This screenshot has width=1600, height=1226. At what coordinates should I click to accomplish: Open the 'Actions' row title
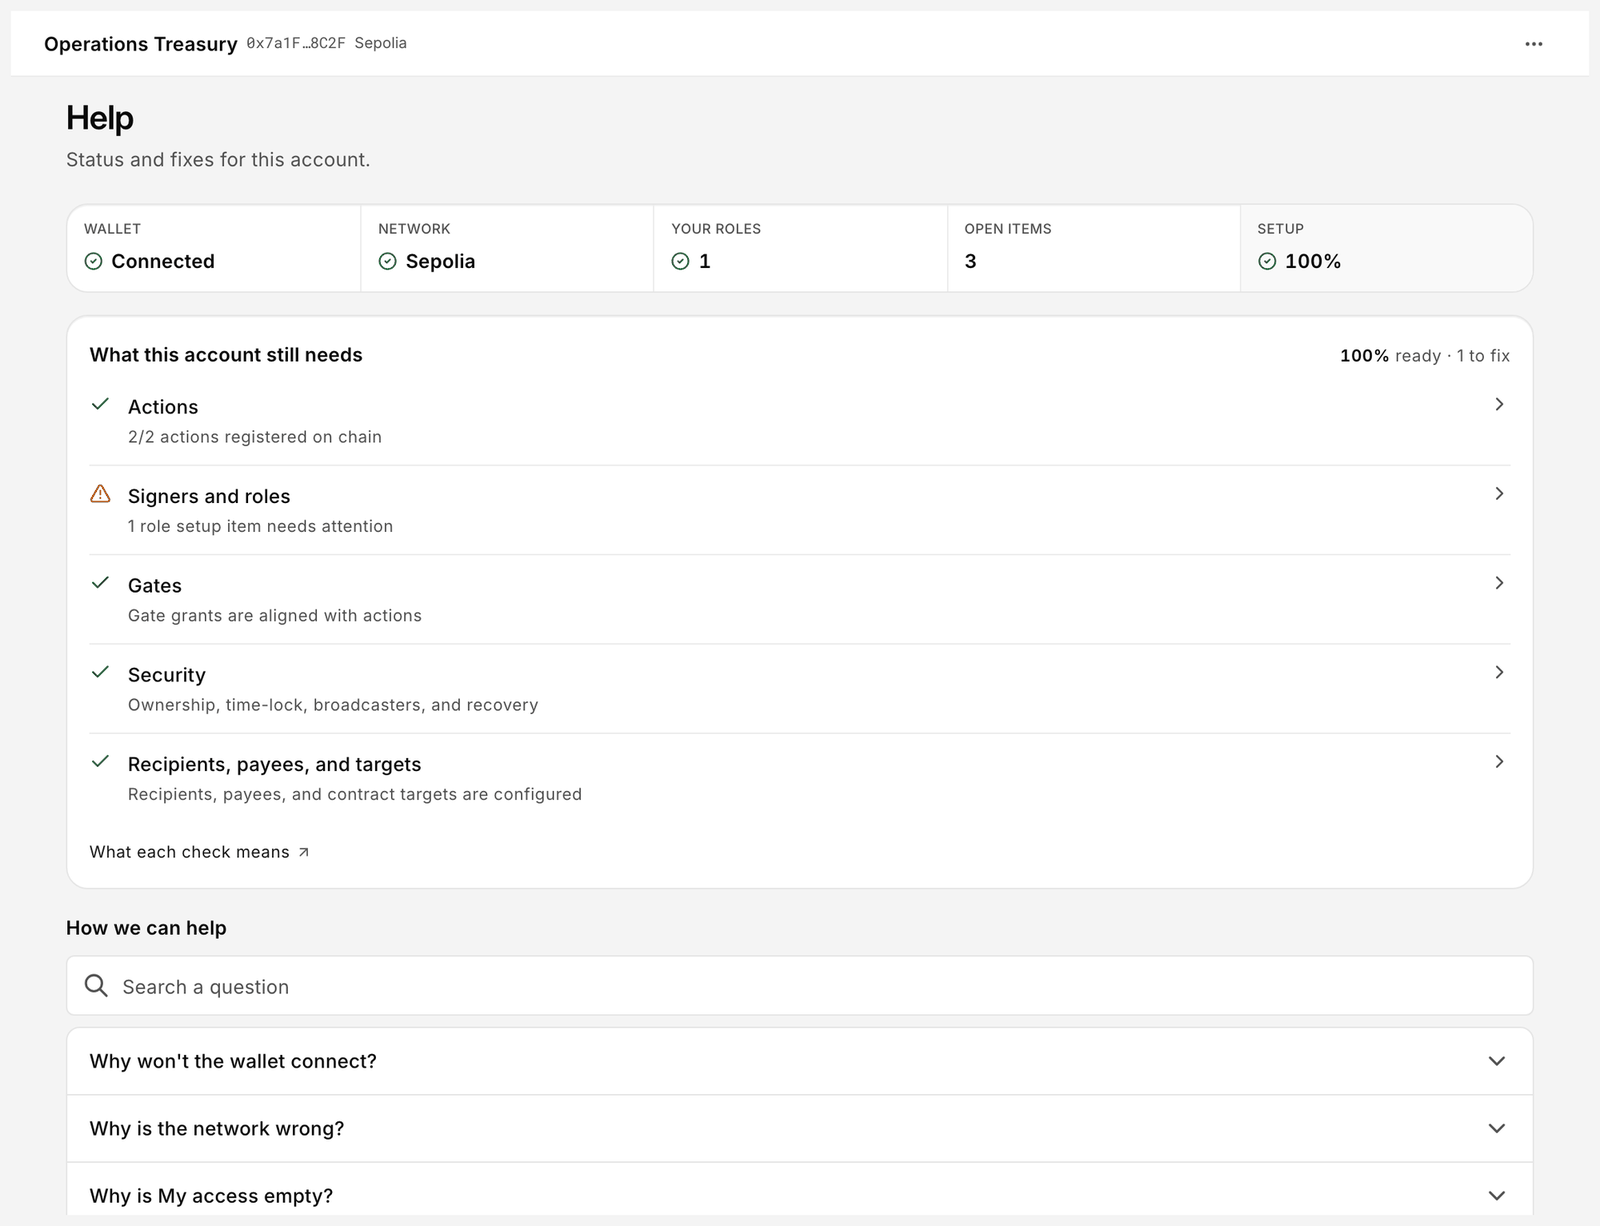(x=163, y=407)
